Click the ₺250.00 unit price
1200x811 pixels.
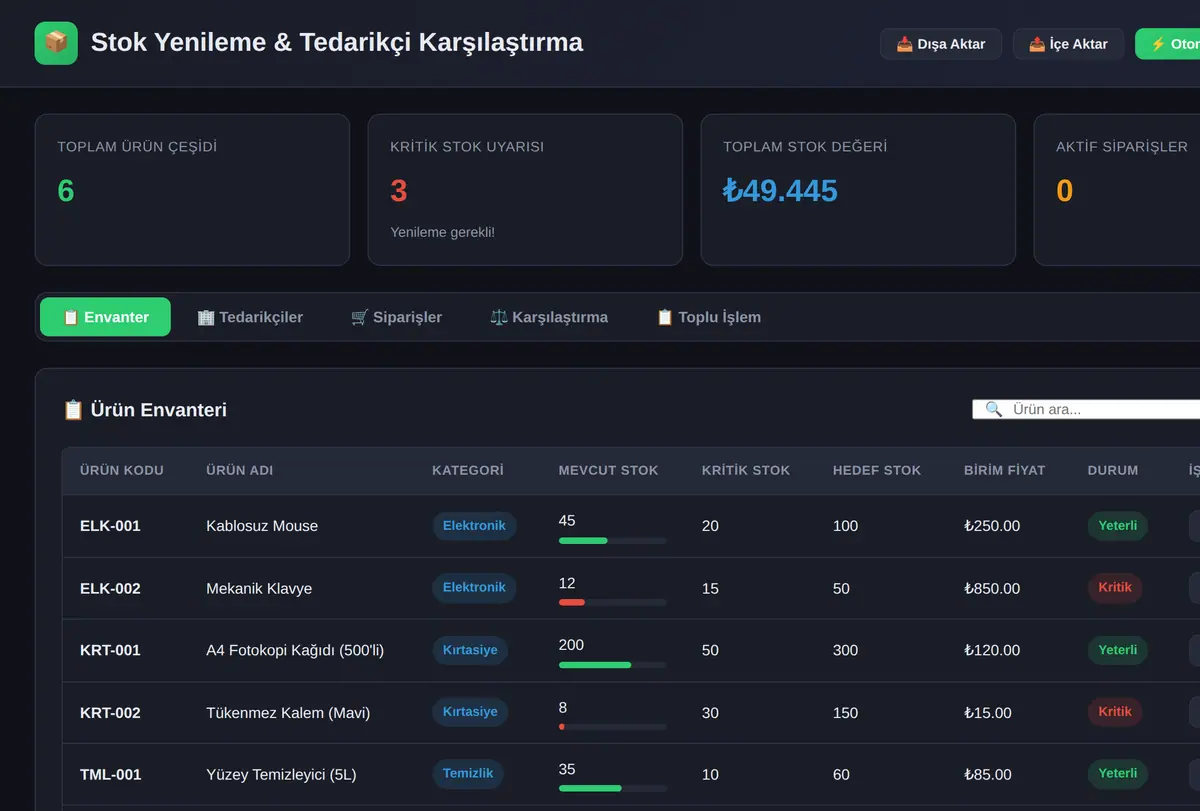(x=992, y=526)
